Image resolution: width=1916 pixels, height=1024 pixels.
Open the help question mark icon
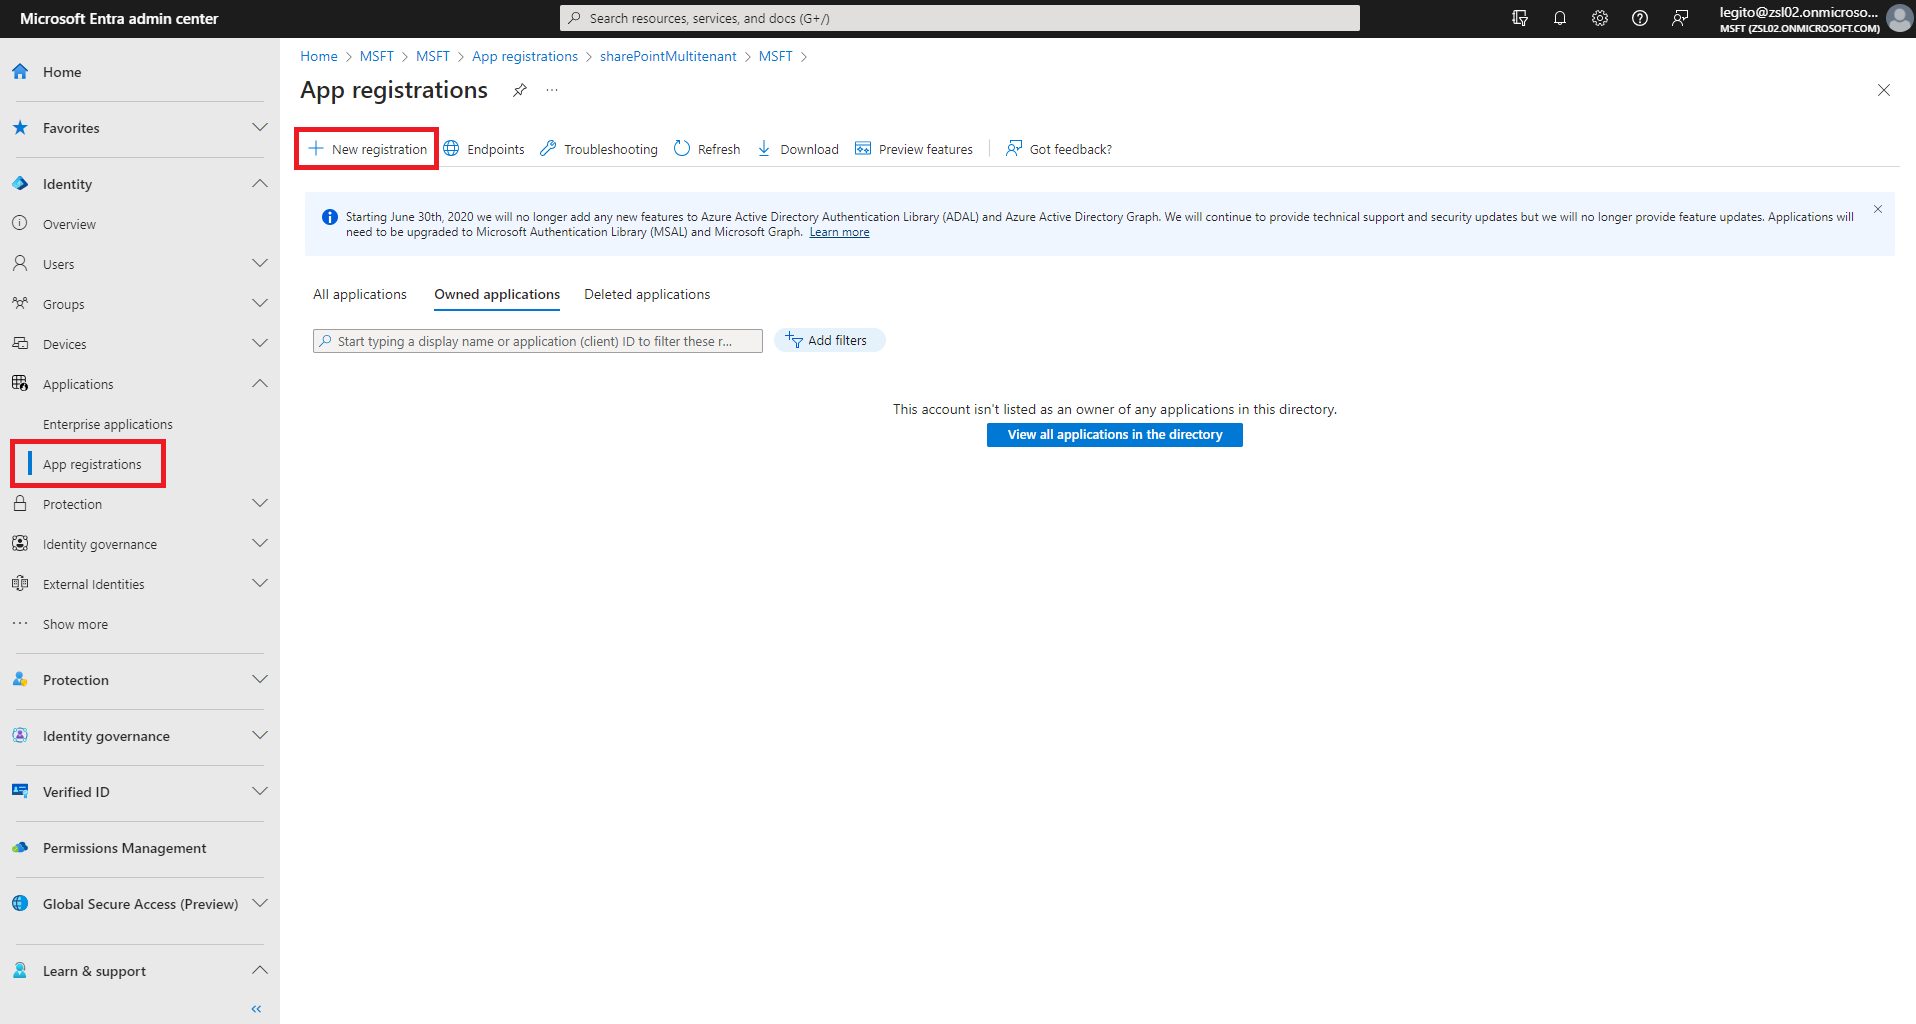1640,18
